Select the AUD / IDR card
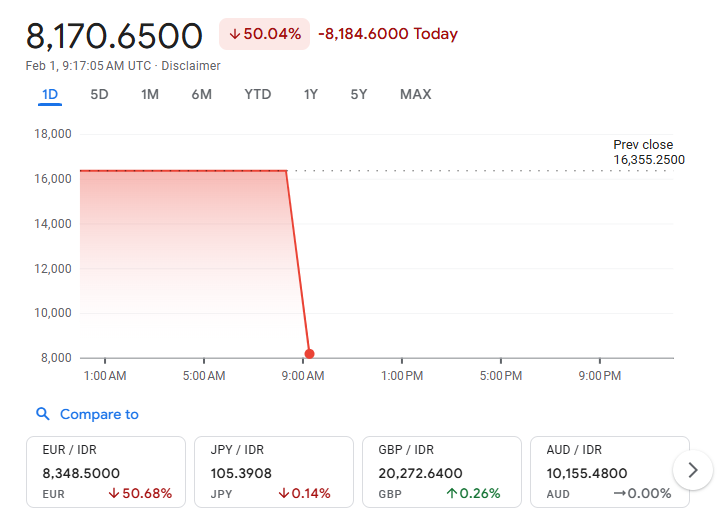Viewport: 725px width, 509px height. [608, 471]
